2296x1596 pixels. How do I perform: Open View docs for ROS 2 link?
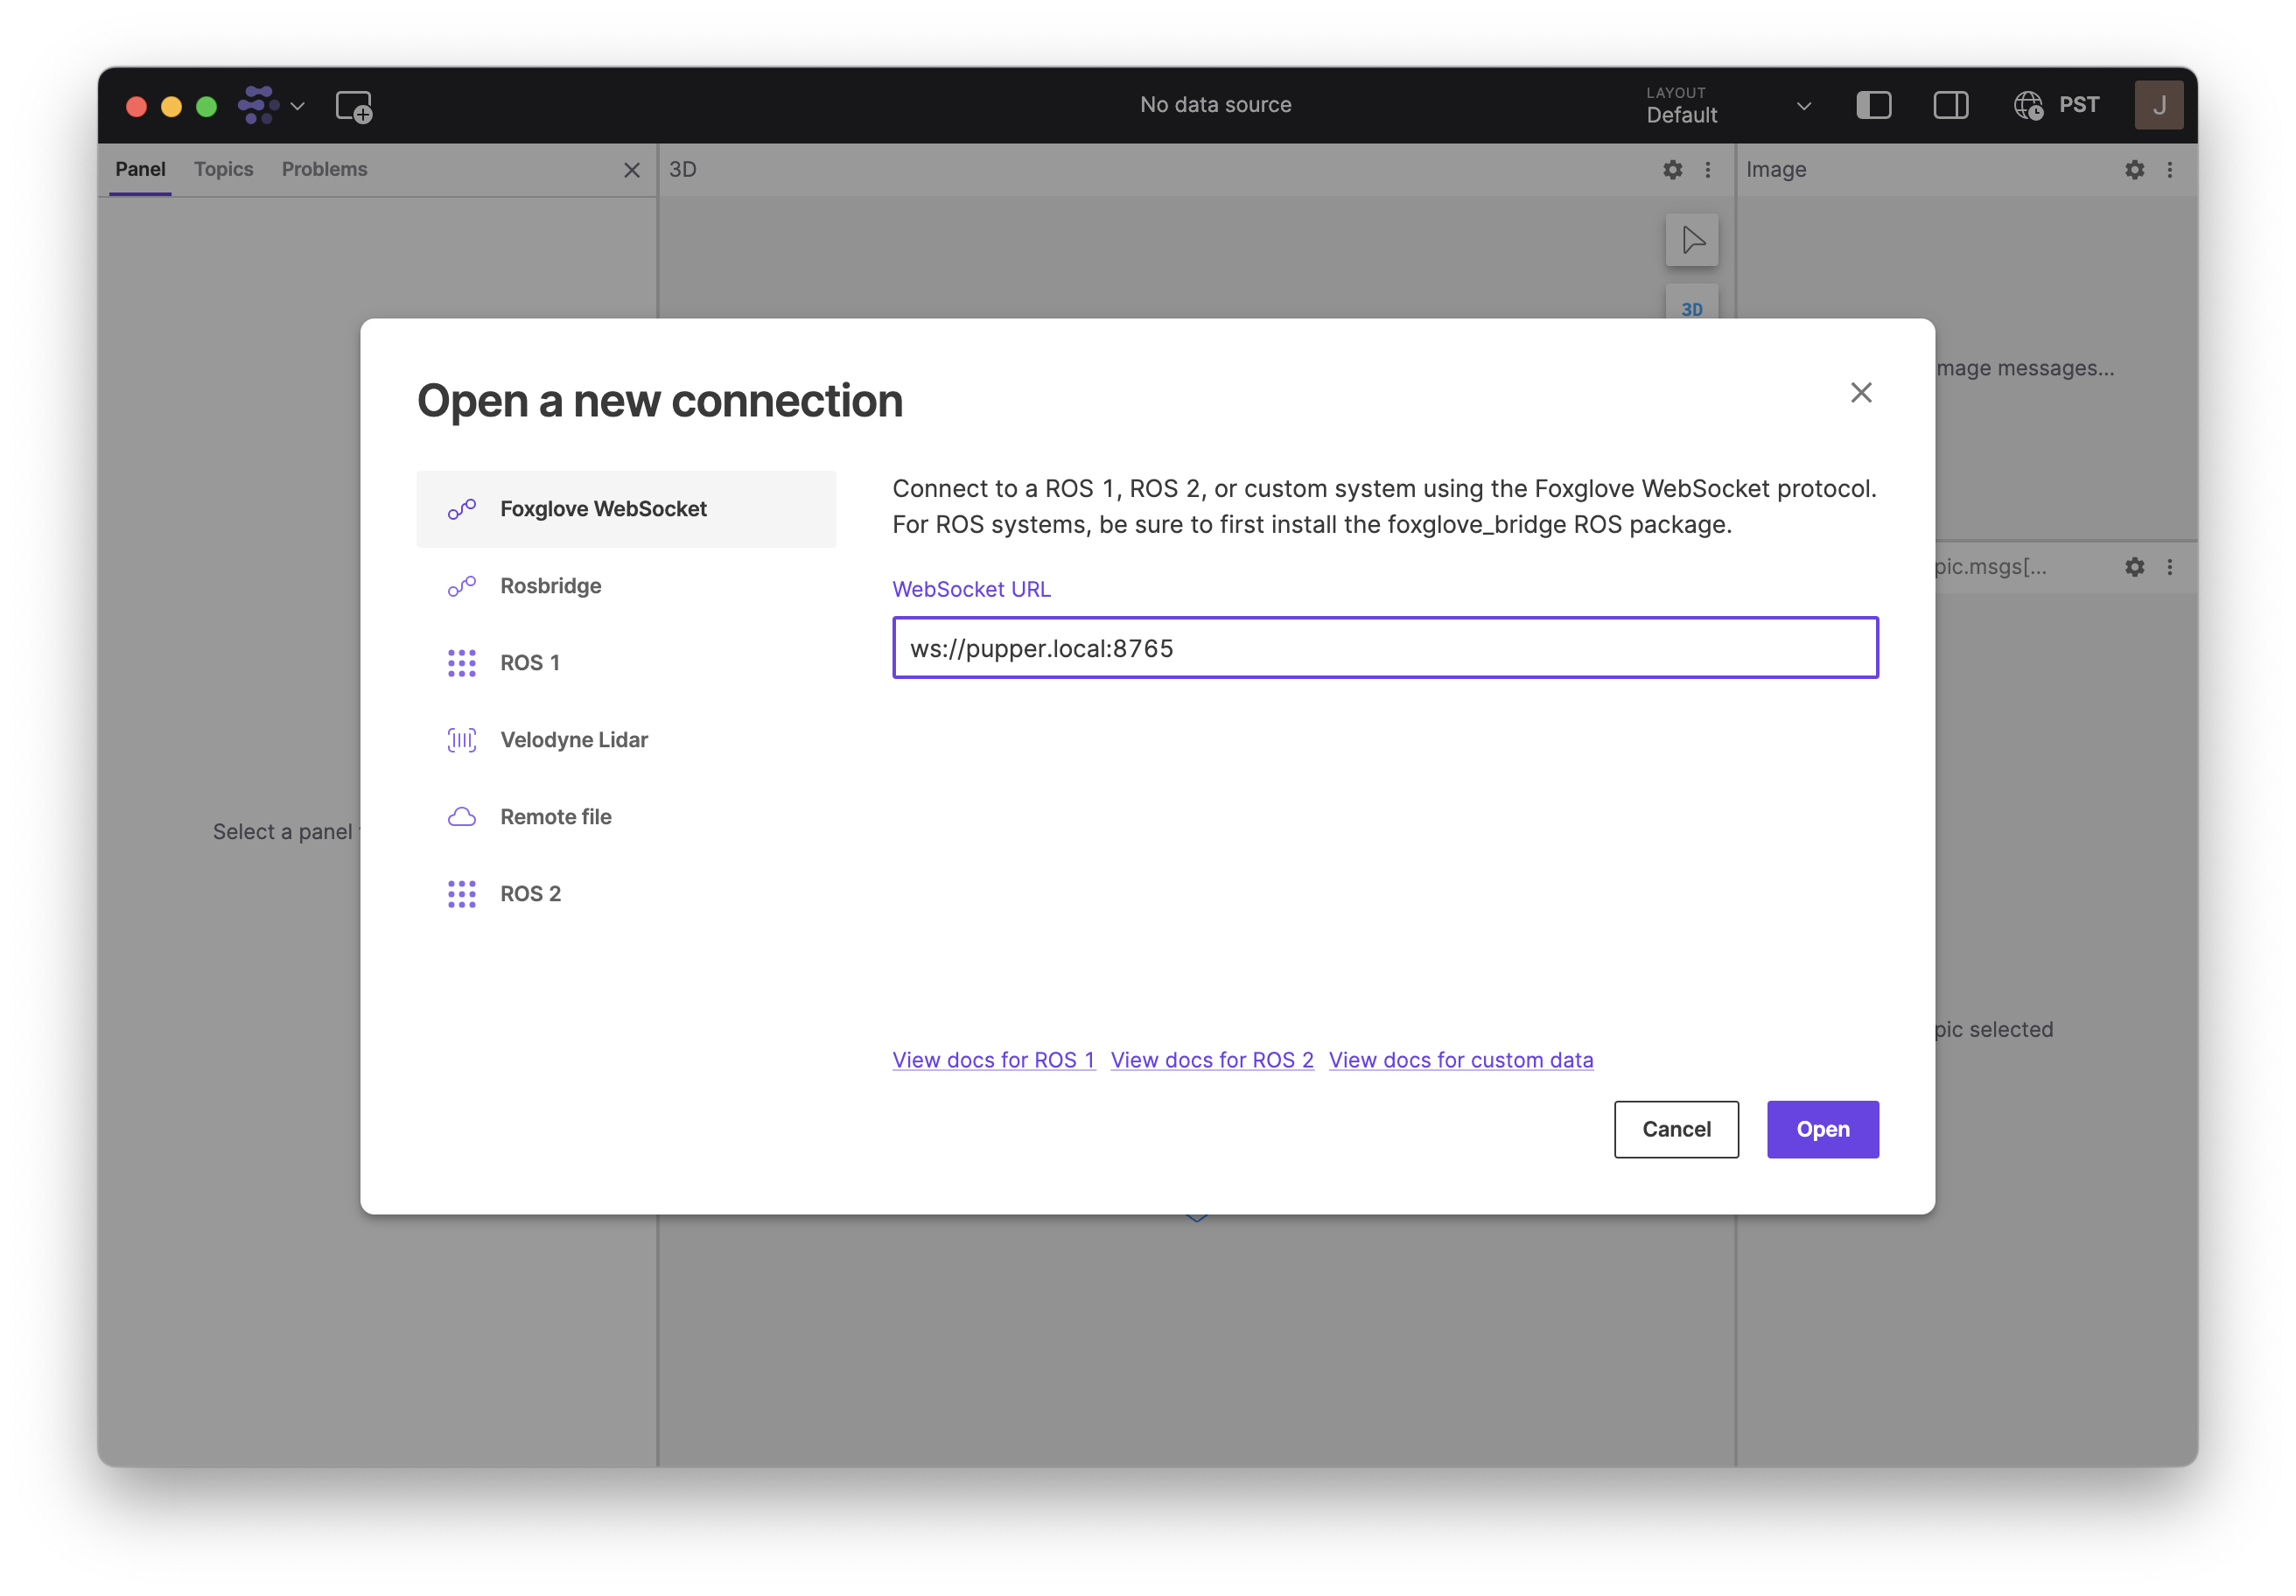click(1212, 1060)
